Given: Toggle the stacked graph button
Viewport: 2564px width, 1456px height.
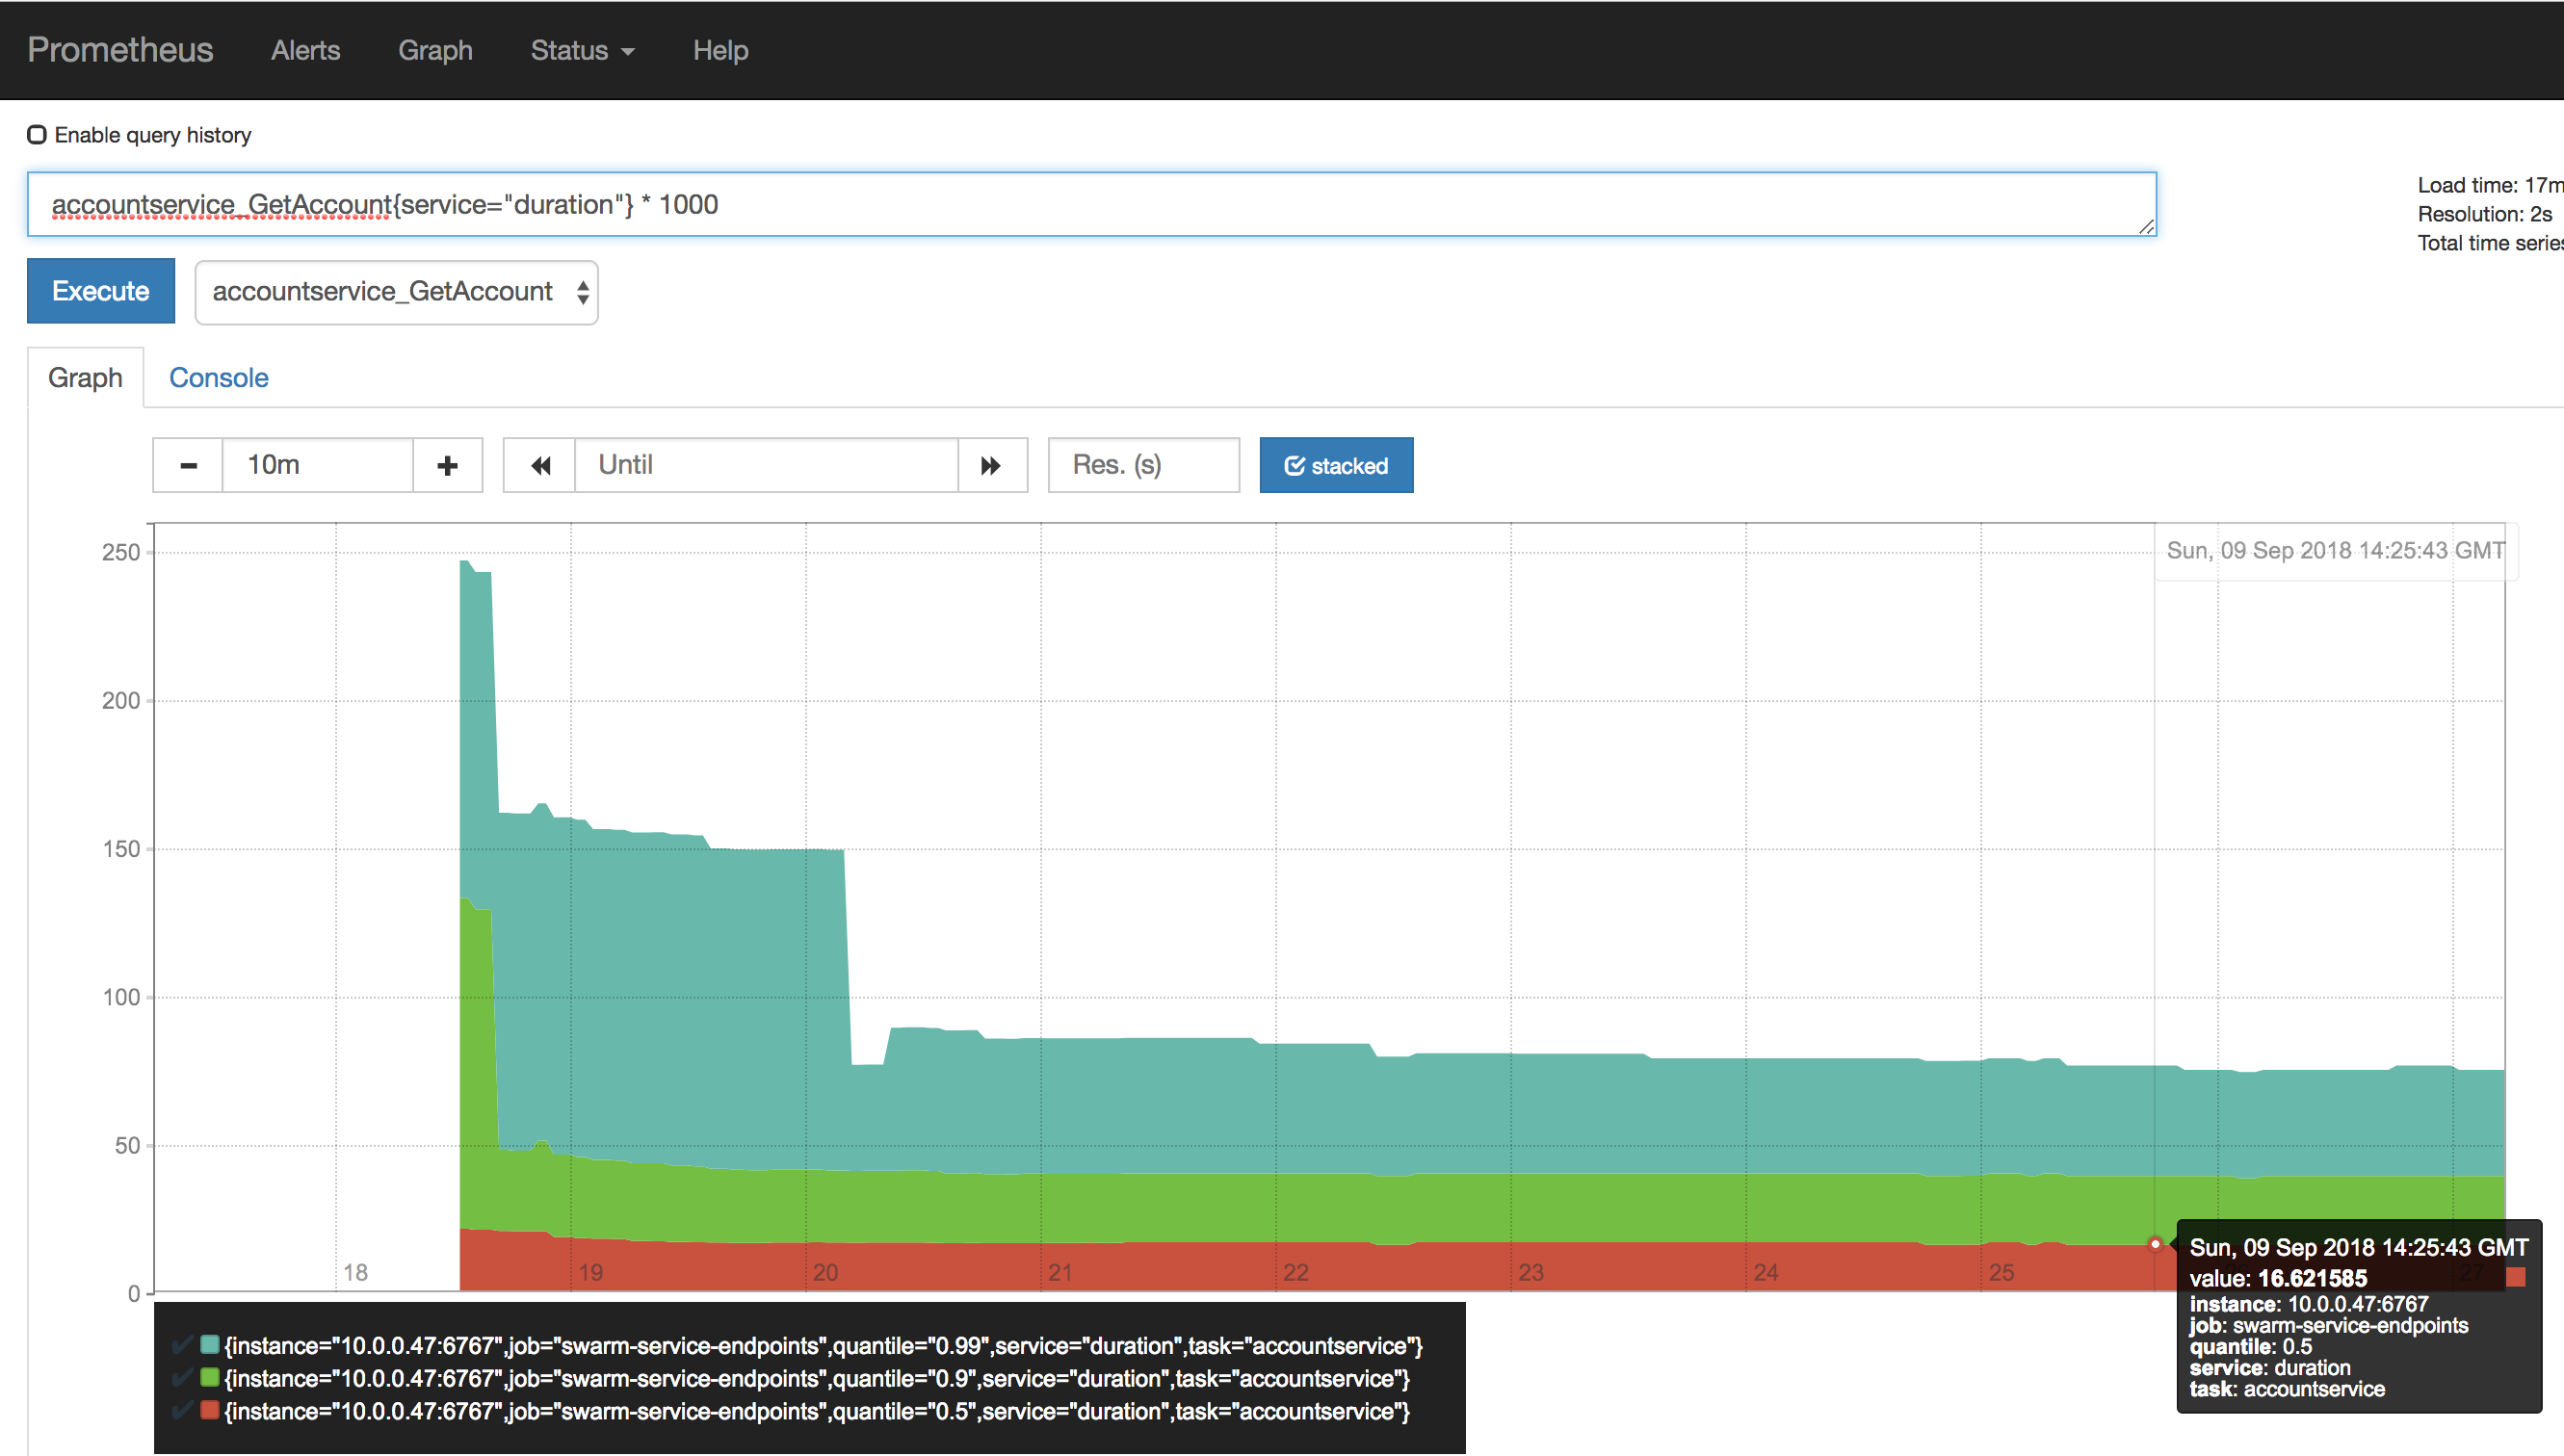Looking at the screenshot, I should coord(1336,465).
